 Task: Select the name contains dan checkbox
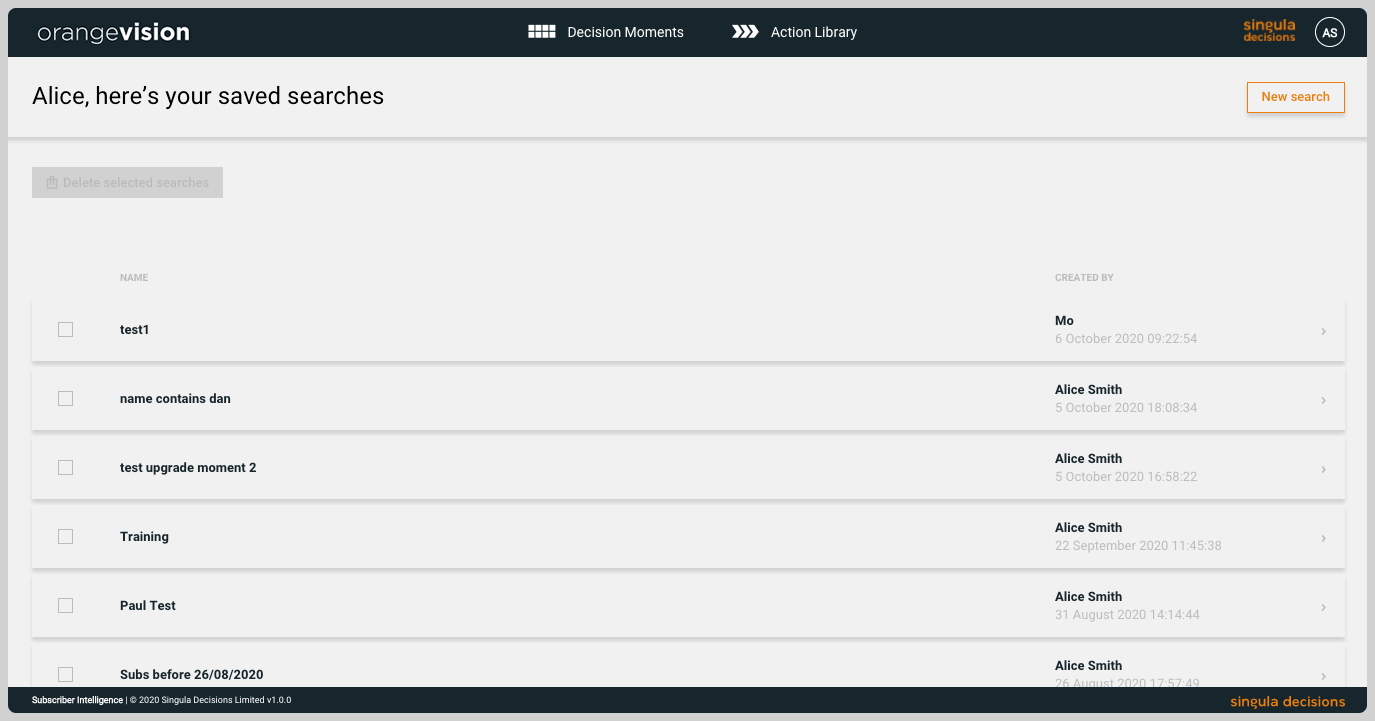[x=65, y=399]
